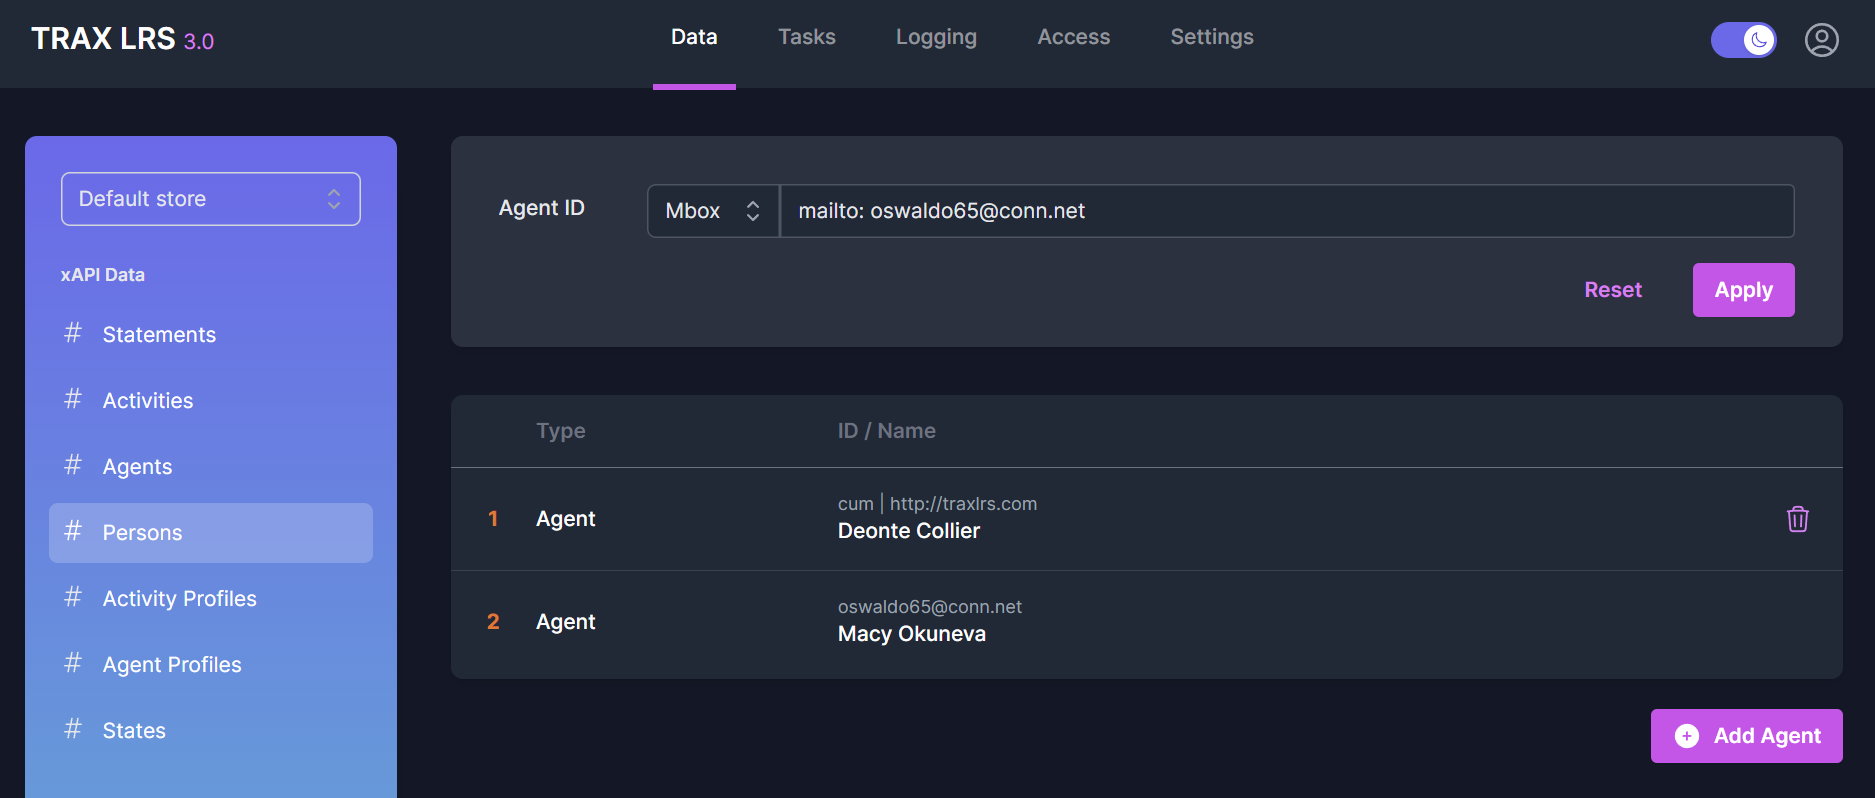Viewport: 1875px width, 798px height.
Task: Toggle the dark mode switch
Action: 1743,40
